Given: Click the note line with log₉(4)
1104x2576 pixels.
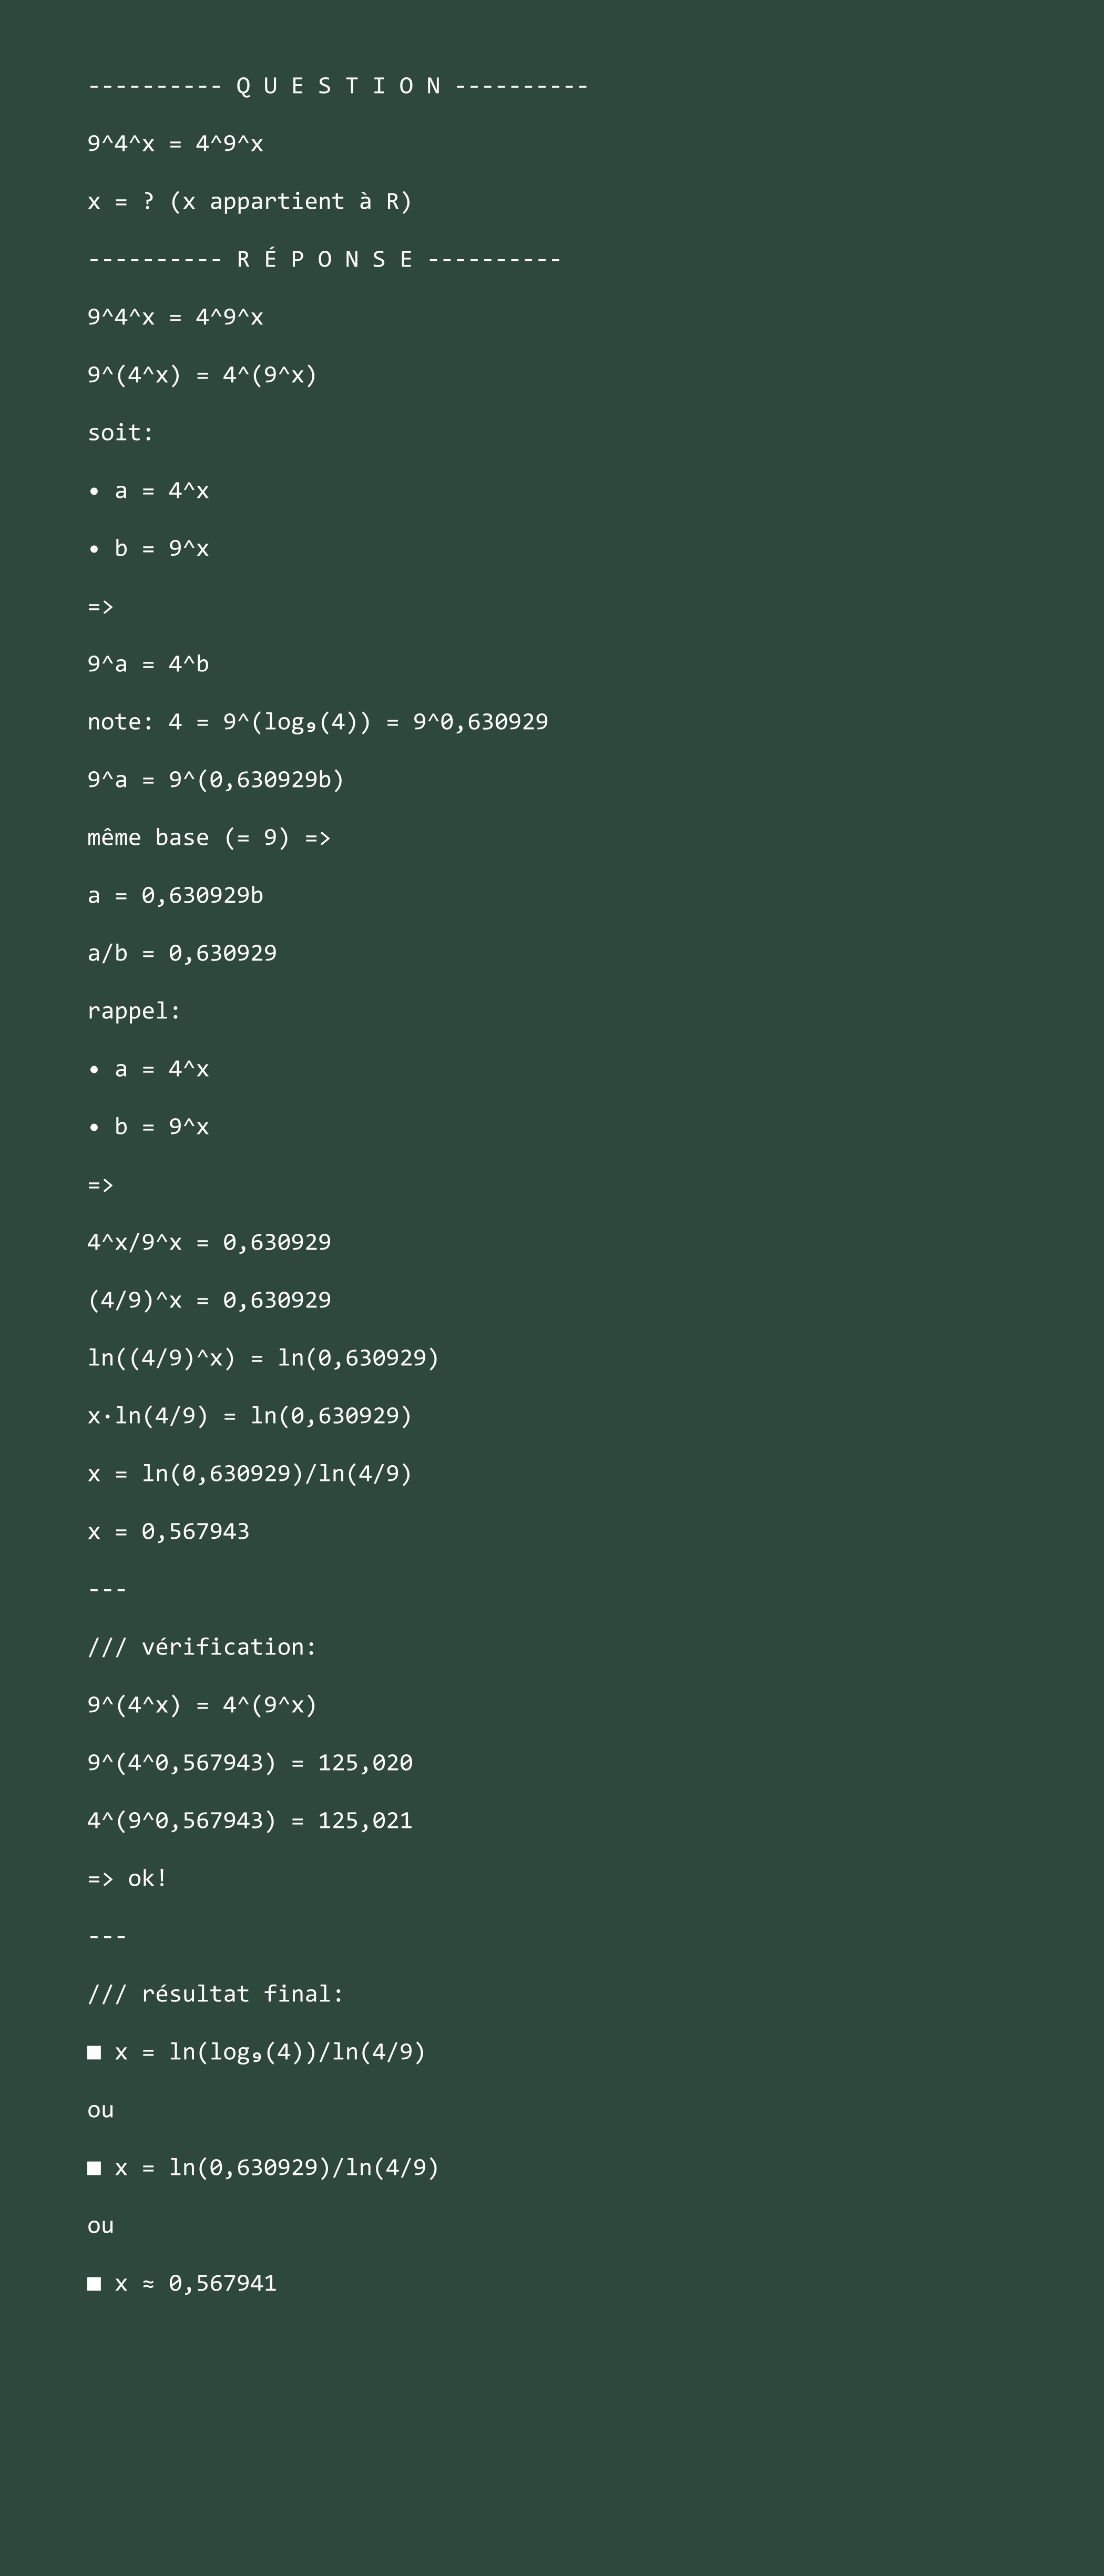Looking at the screenshot, I should [318, 722].
